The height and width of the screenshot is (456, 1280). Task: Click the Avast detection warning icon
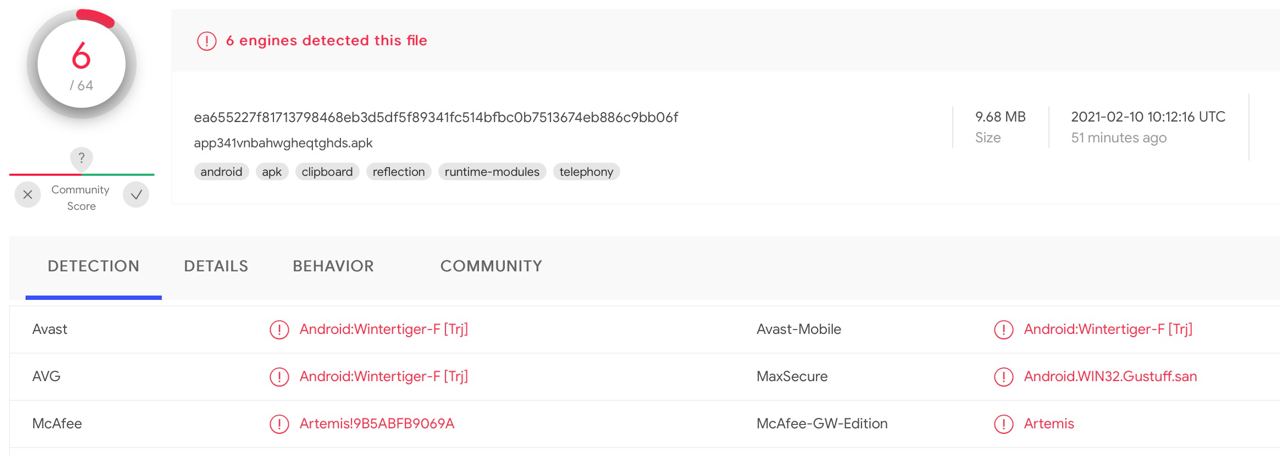click(x=279, y=329)
